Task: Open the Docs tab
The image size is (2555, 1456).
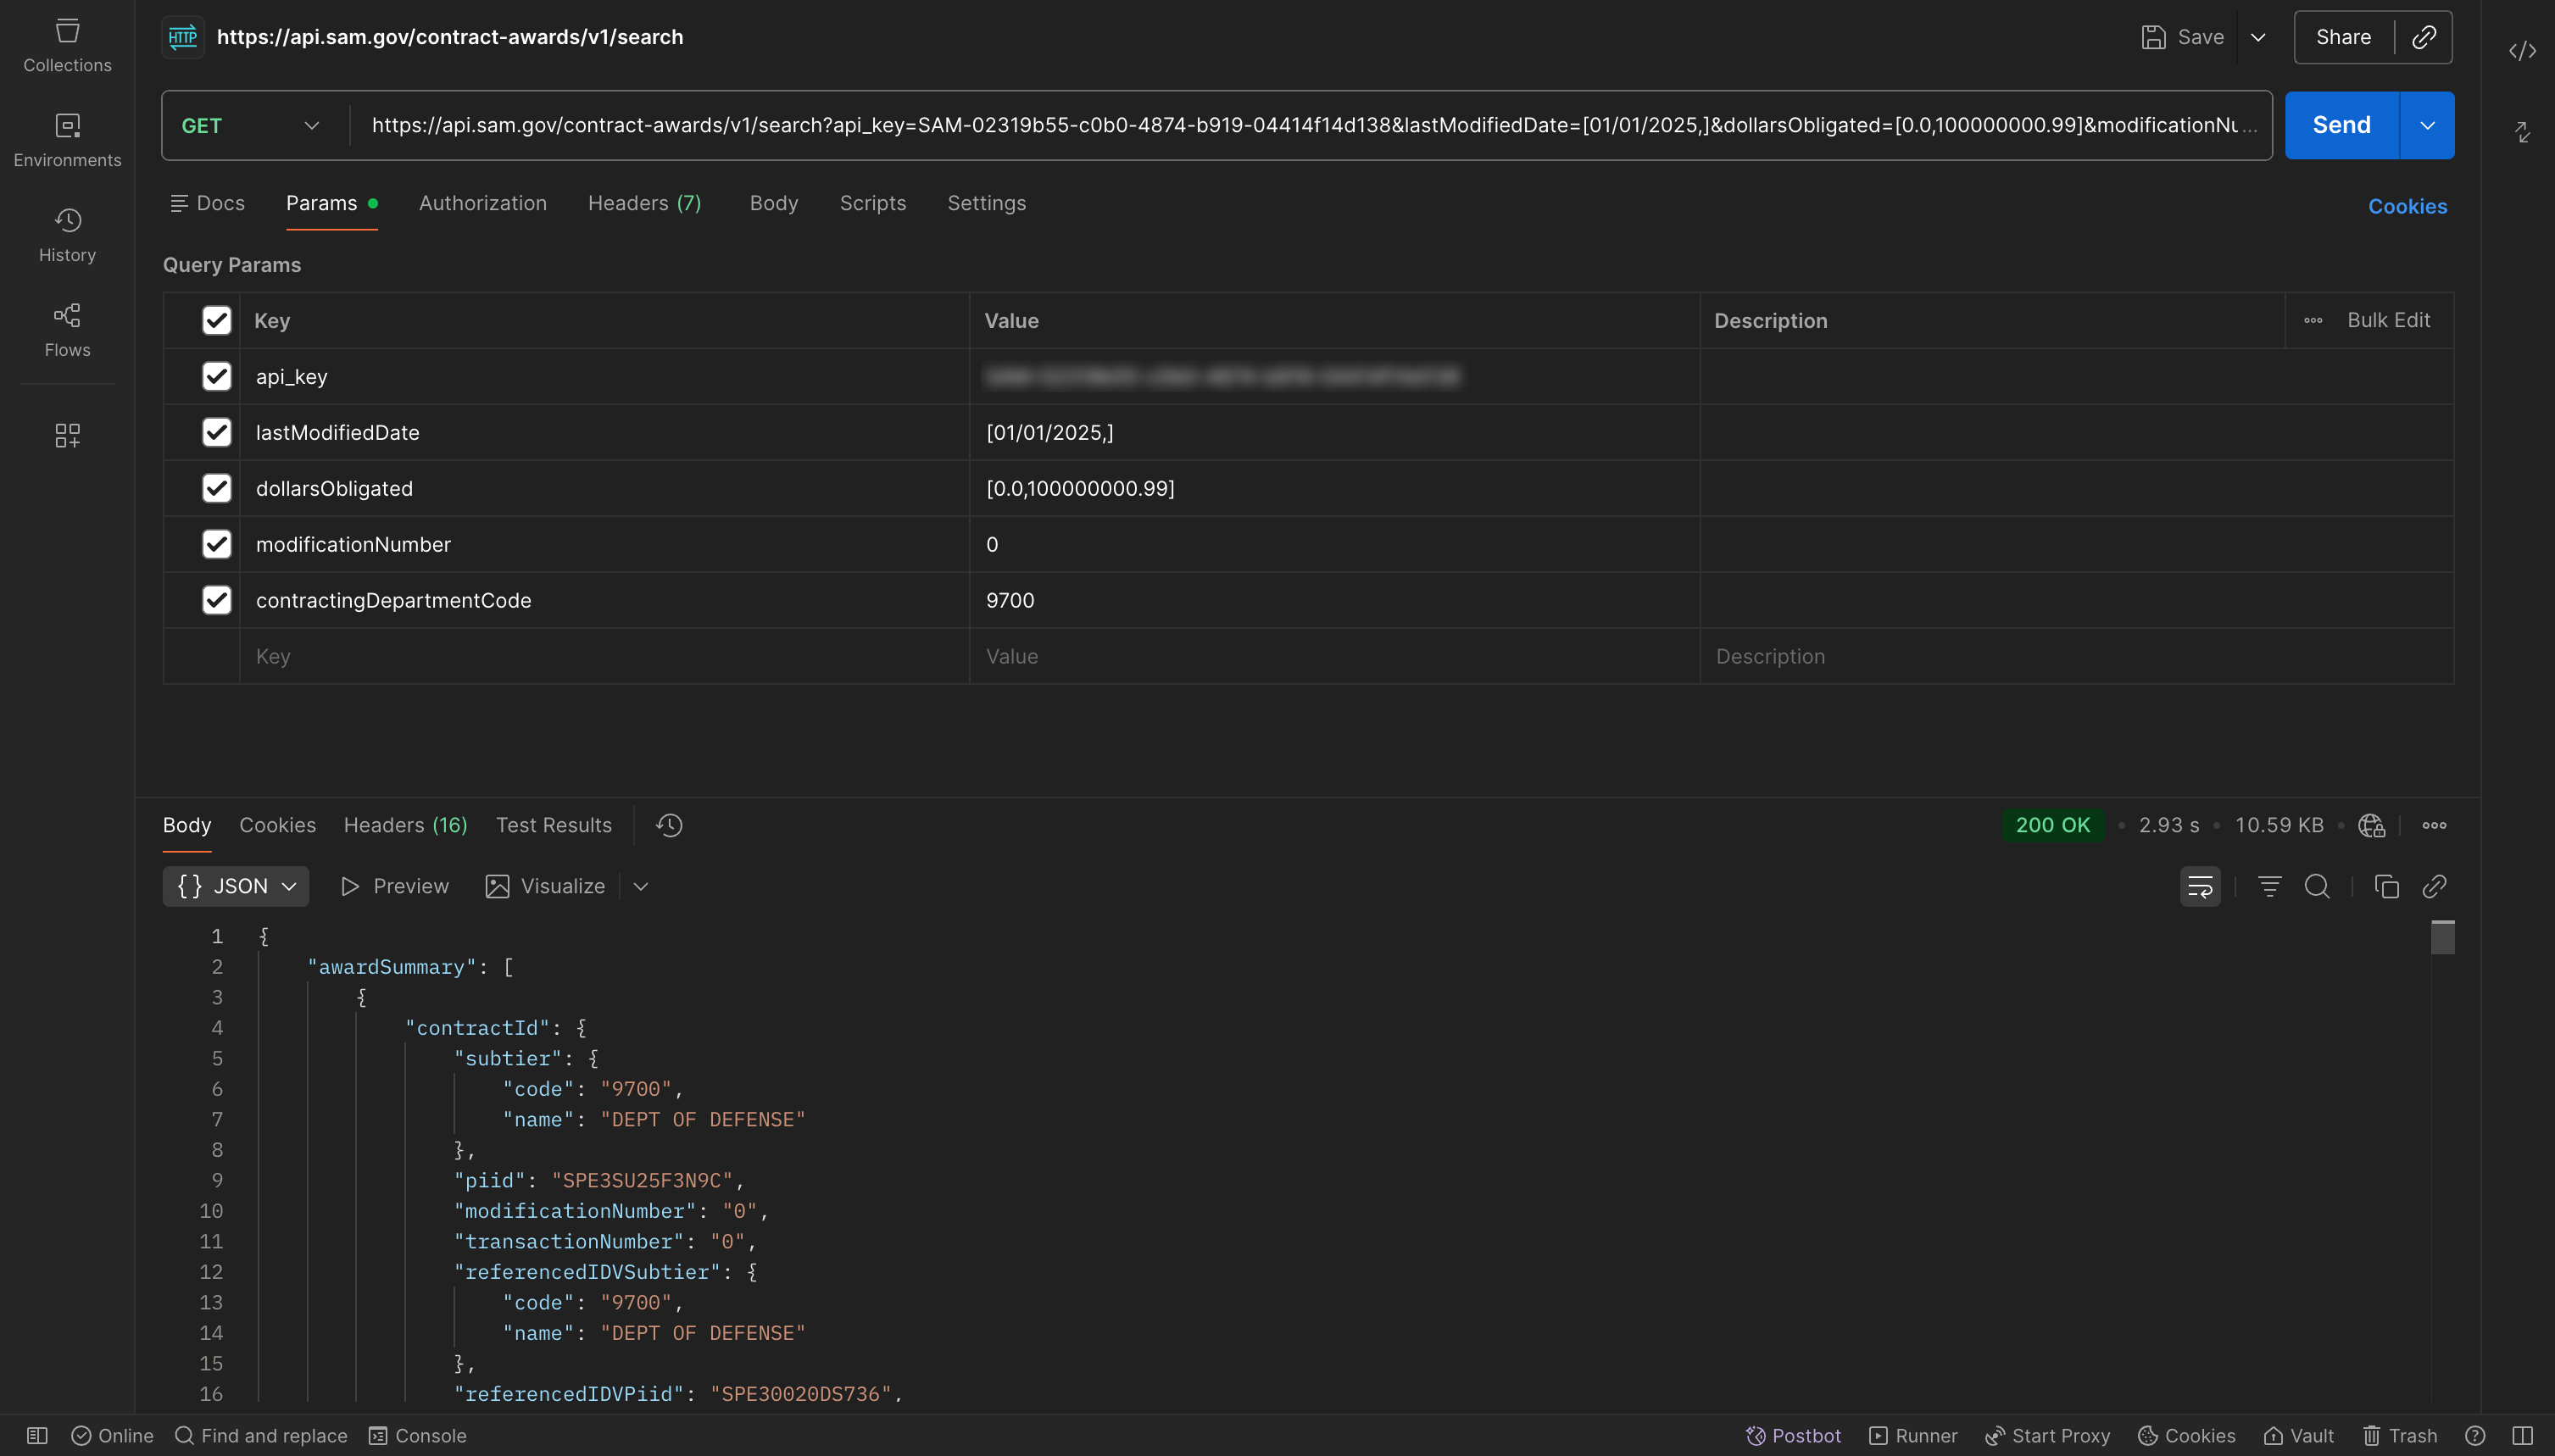Action: (x=207, y=203)
